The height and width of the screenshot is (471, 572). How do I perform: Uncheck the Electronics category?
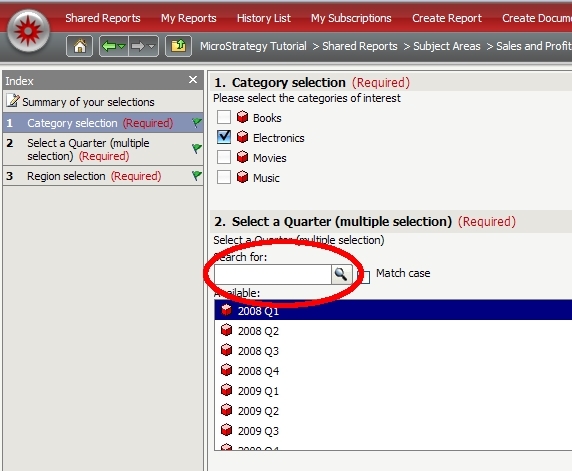pyautogui.click(x=224, y=137)
